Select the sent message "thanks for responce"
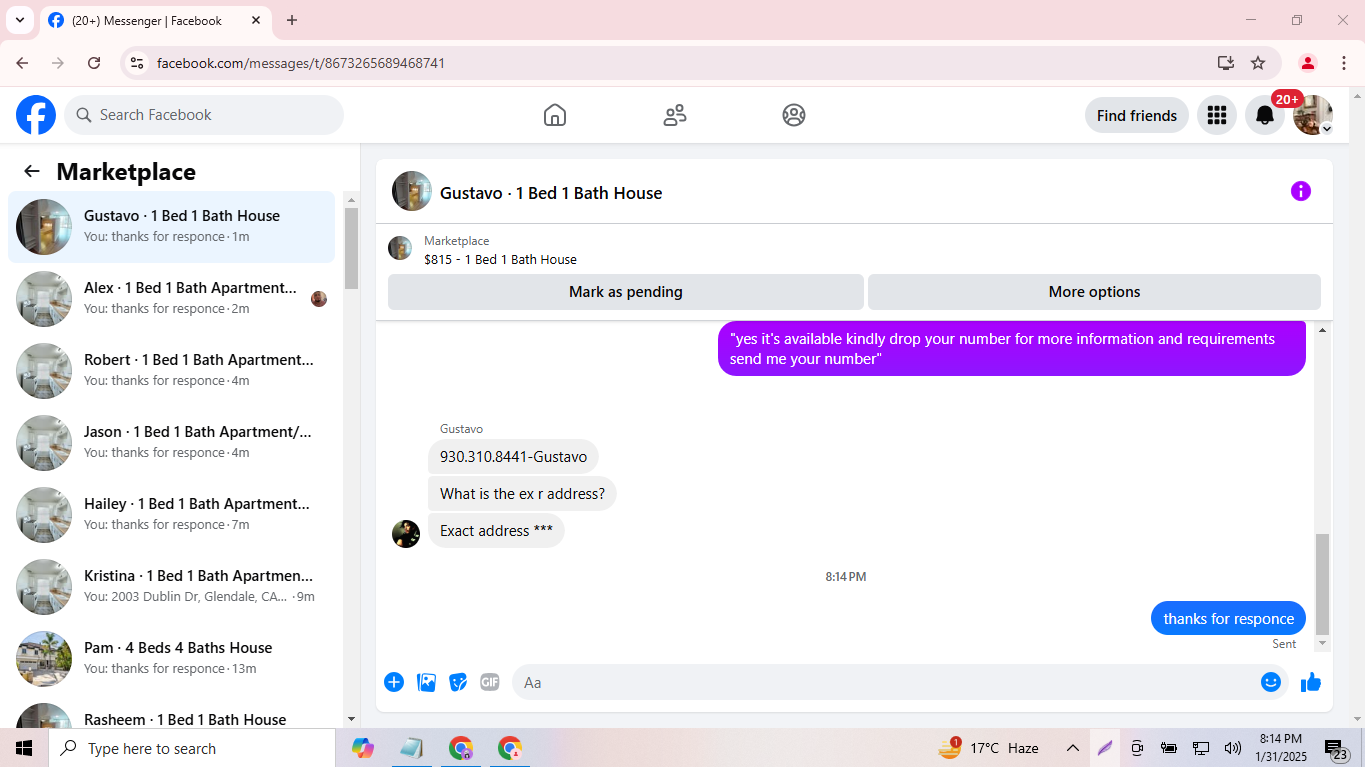 click(x=1228, y=619)
